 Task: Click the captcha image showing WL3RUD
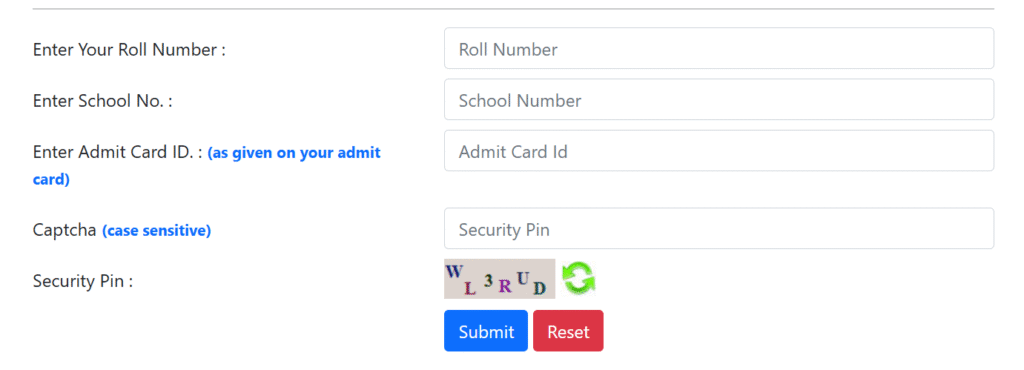click(500, 279)
